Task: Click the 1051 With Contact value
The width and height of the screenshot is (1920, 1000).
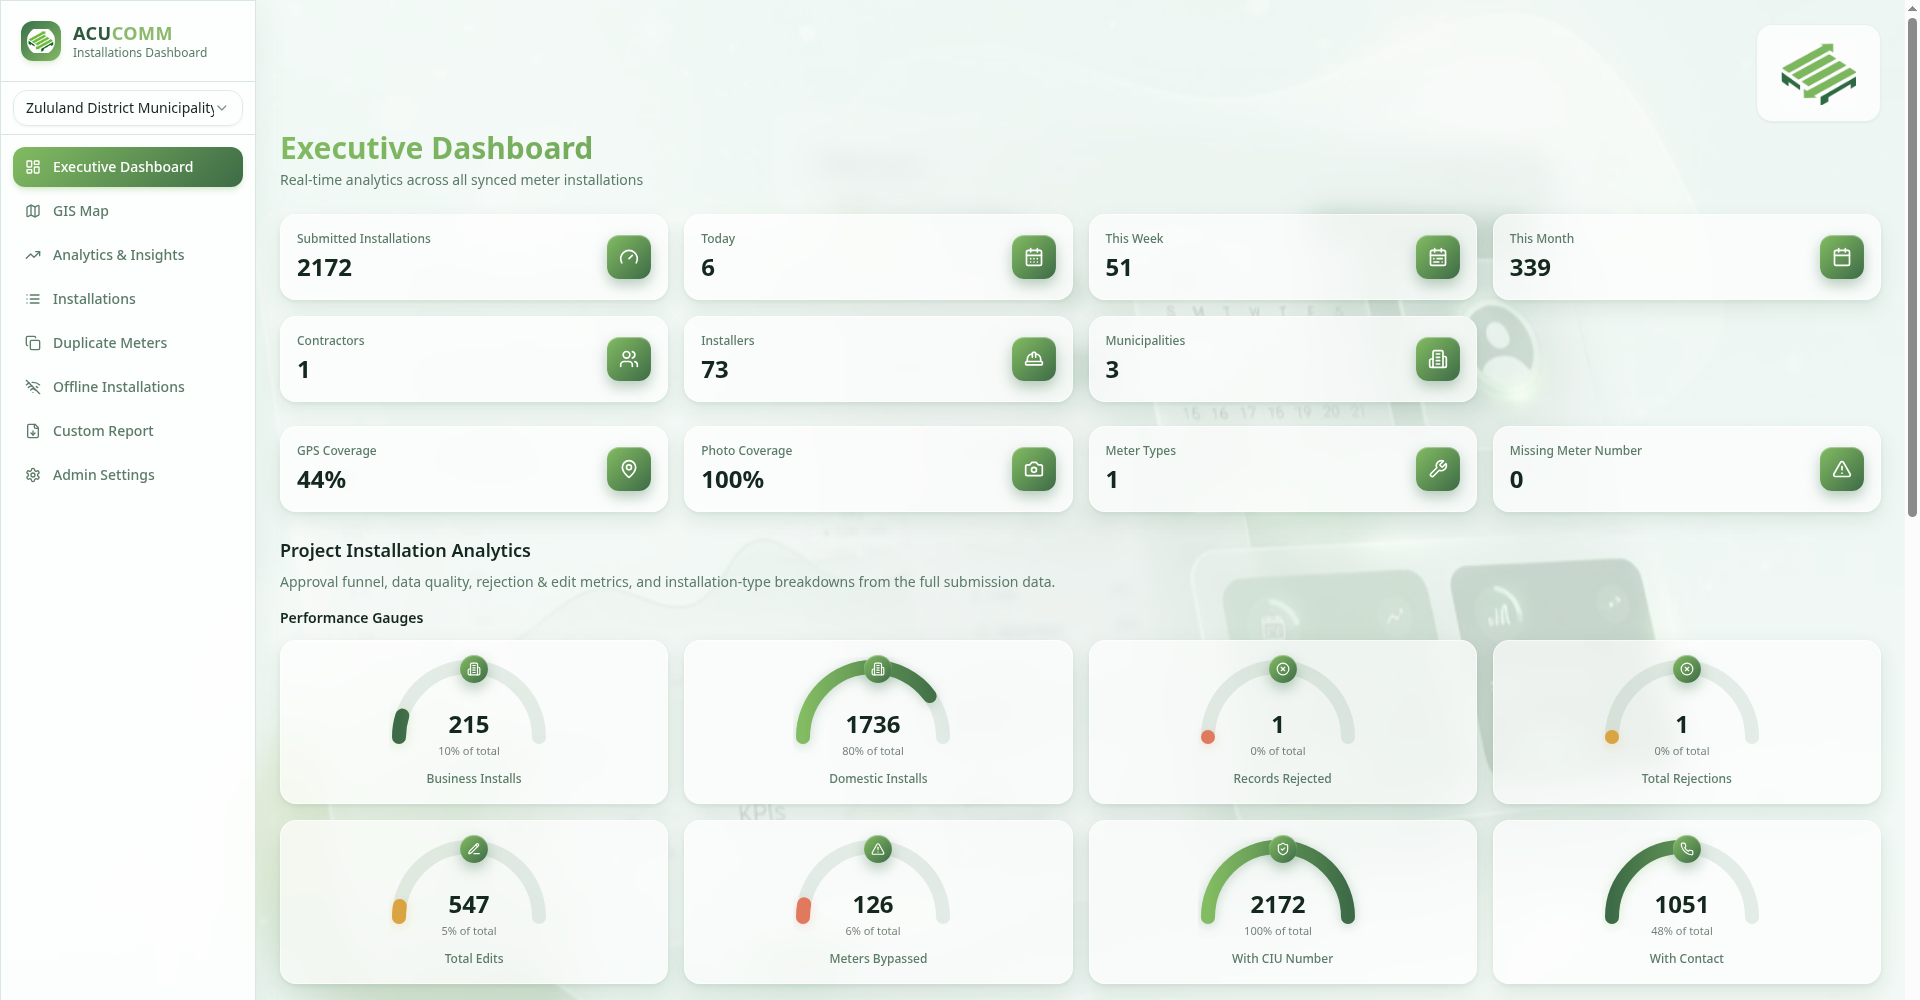Action: 1682,904
